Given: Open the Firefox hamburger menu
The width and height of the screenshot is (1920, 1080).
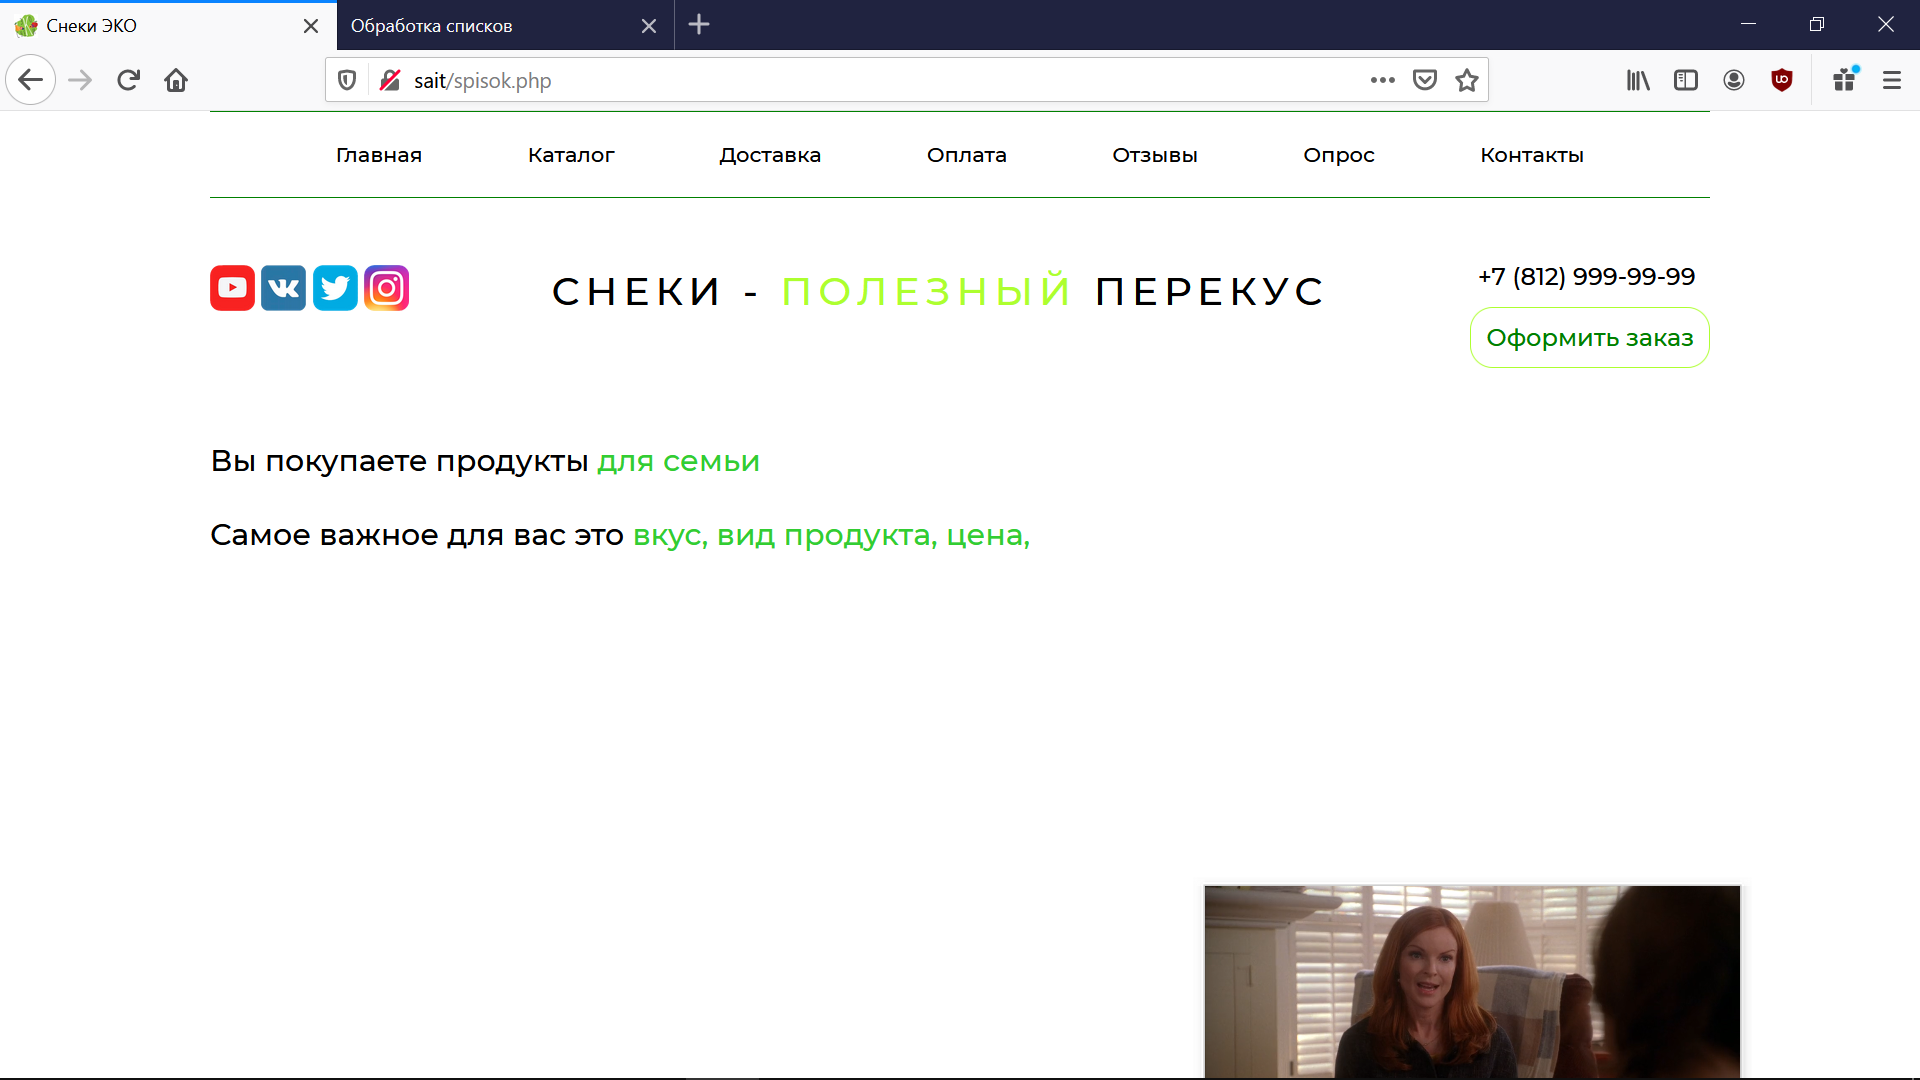Looking at the screenshot, I should pyautogui.click(x=1892, y=80).
